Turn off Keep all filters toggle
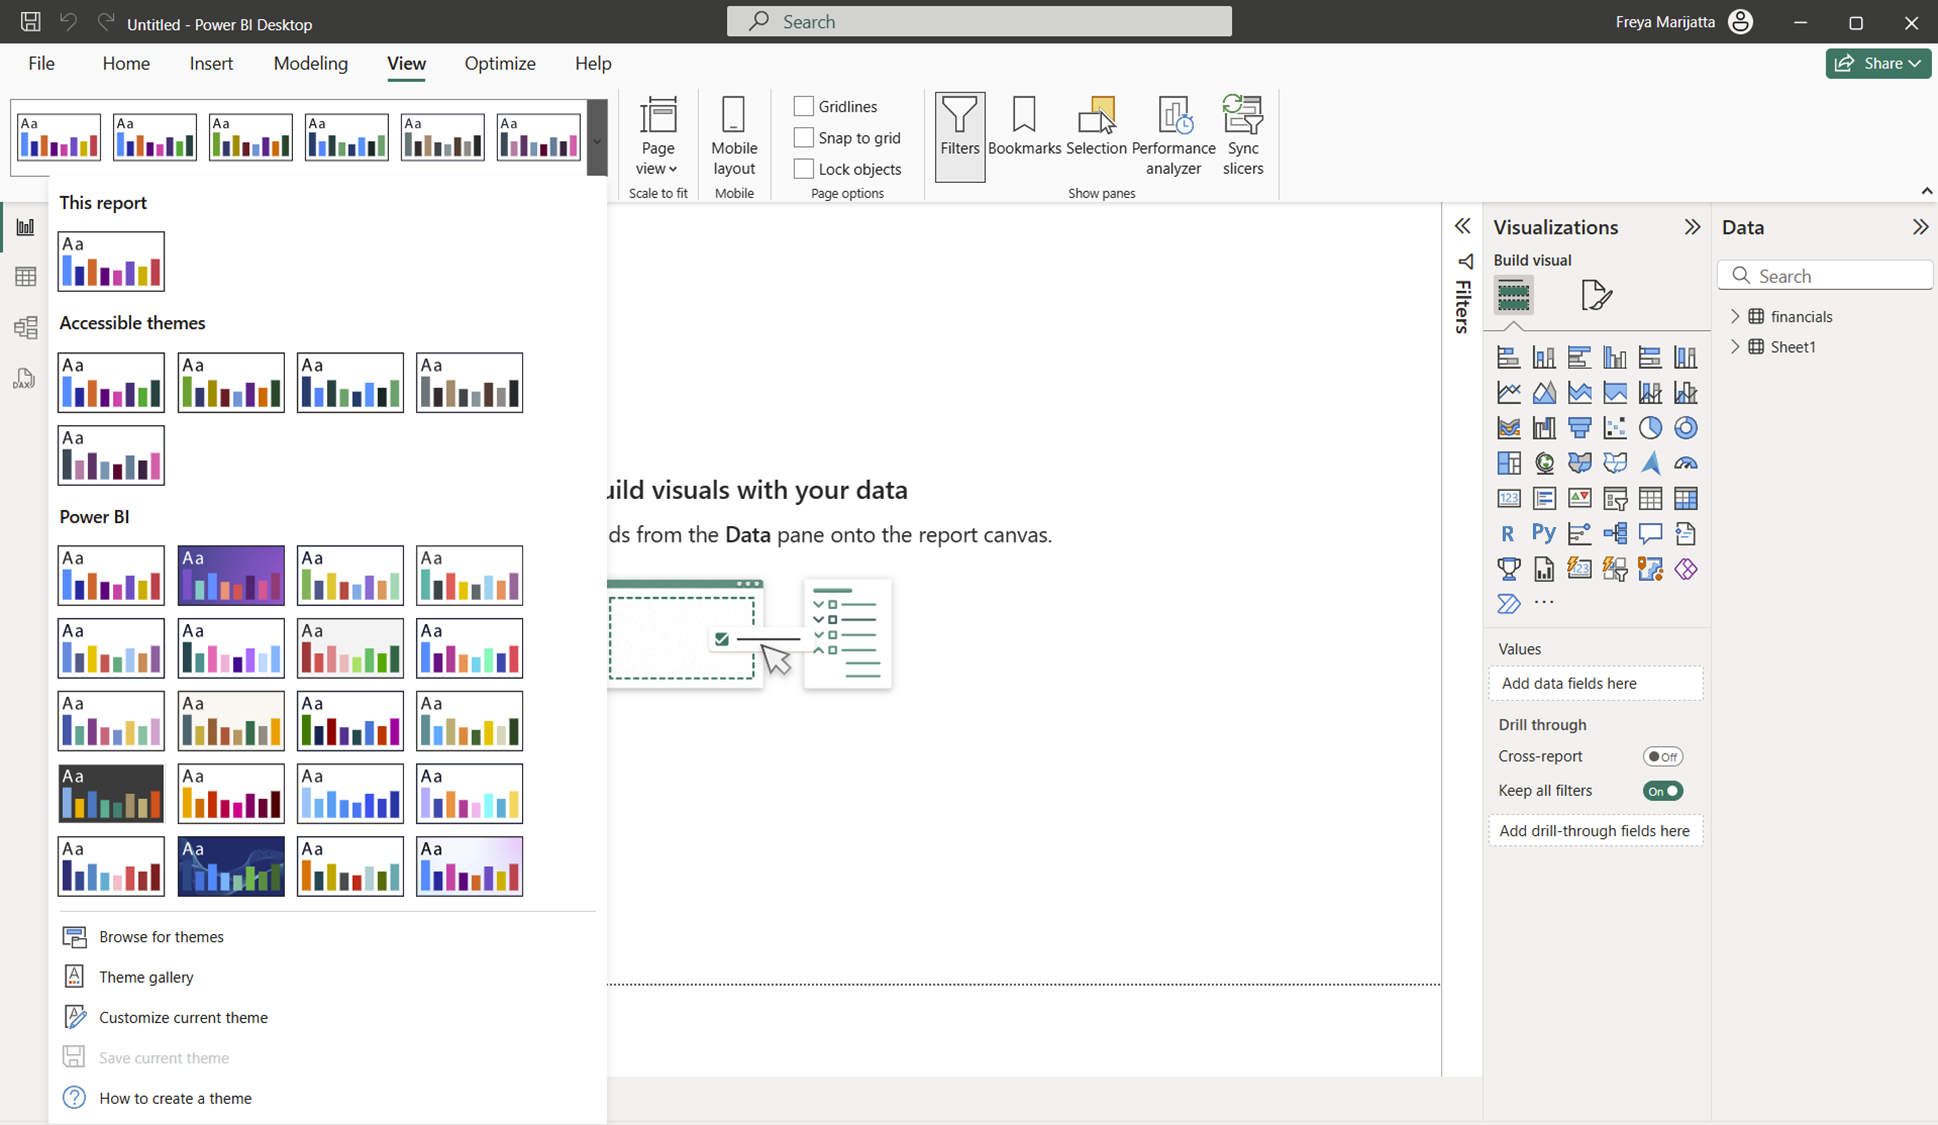 point(1663,791)
